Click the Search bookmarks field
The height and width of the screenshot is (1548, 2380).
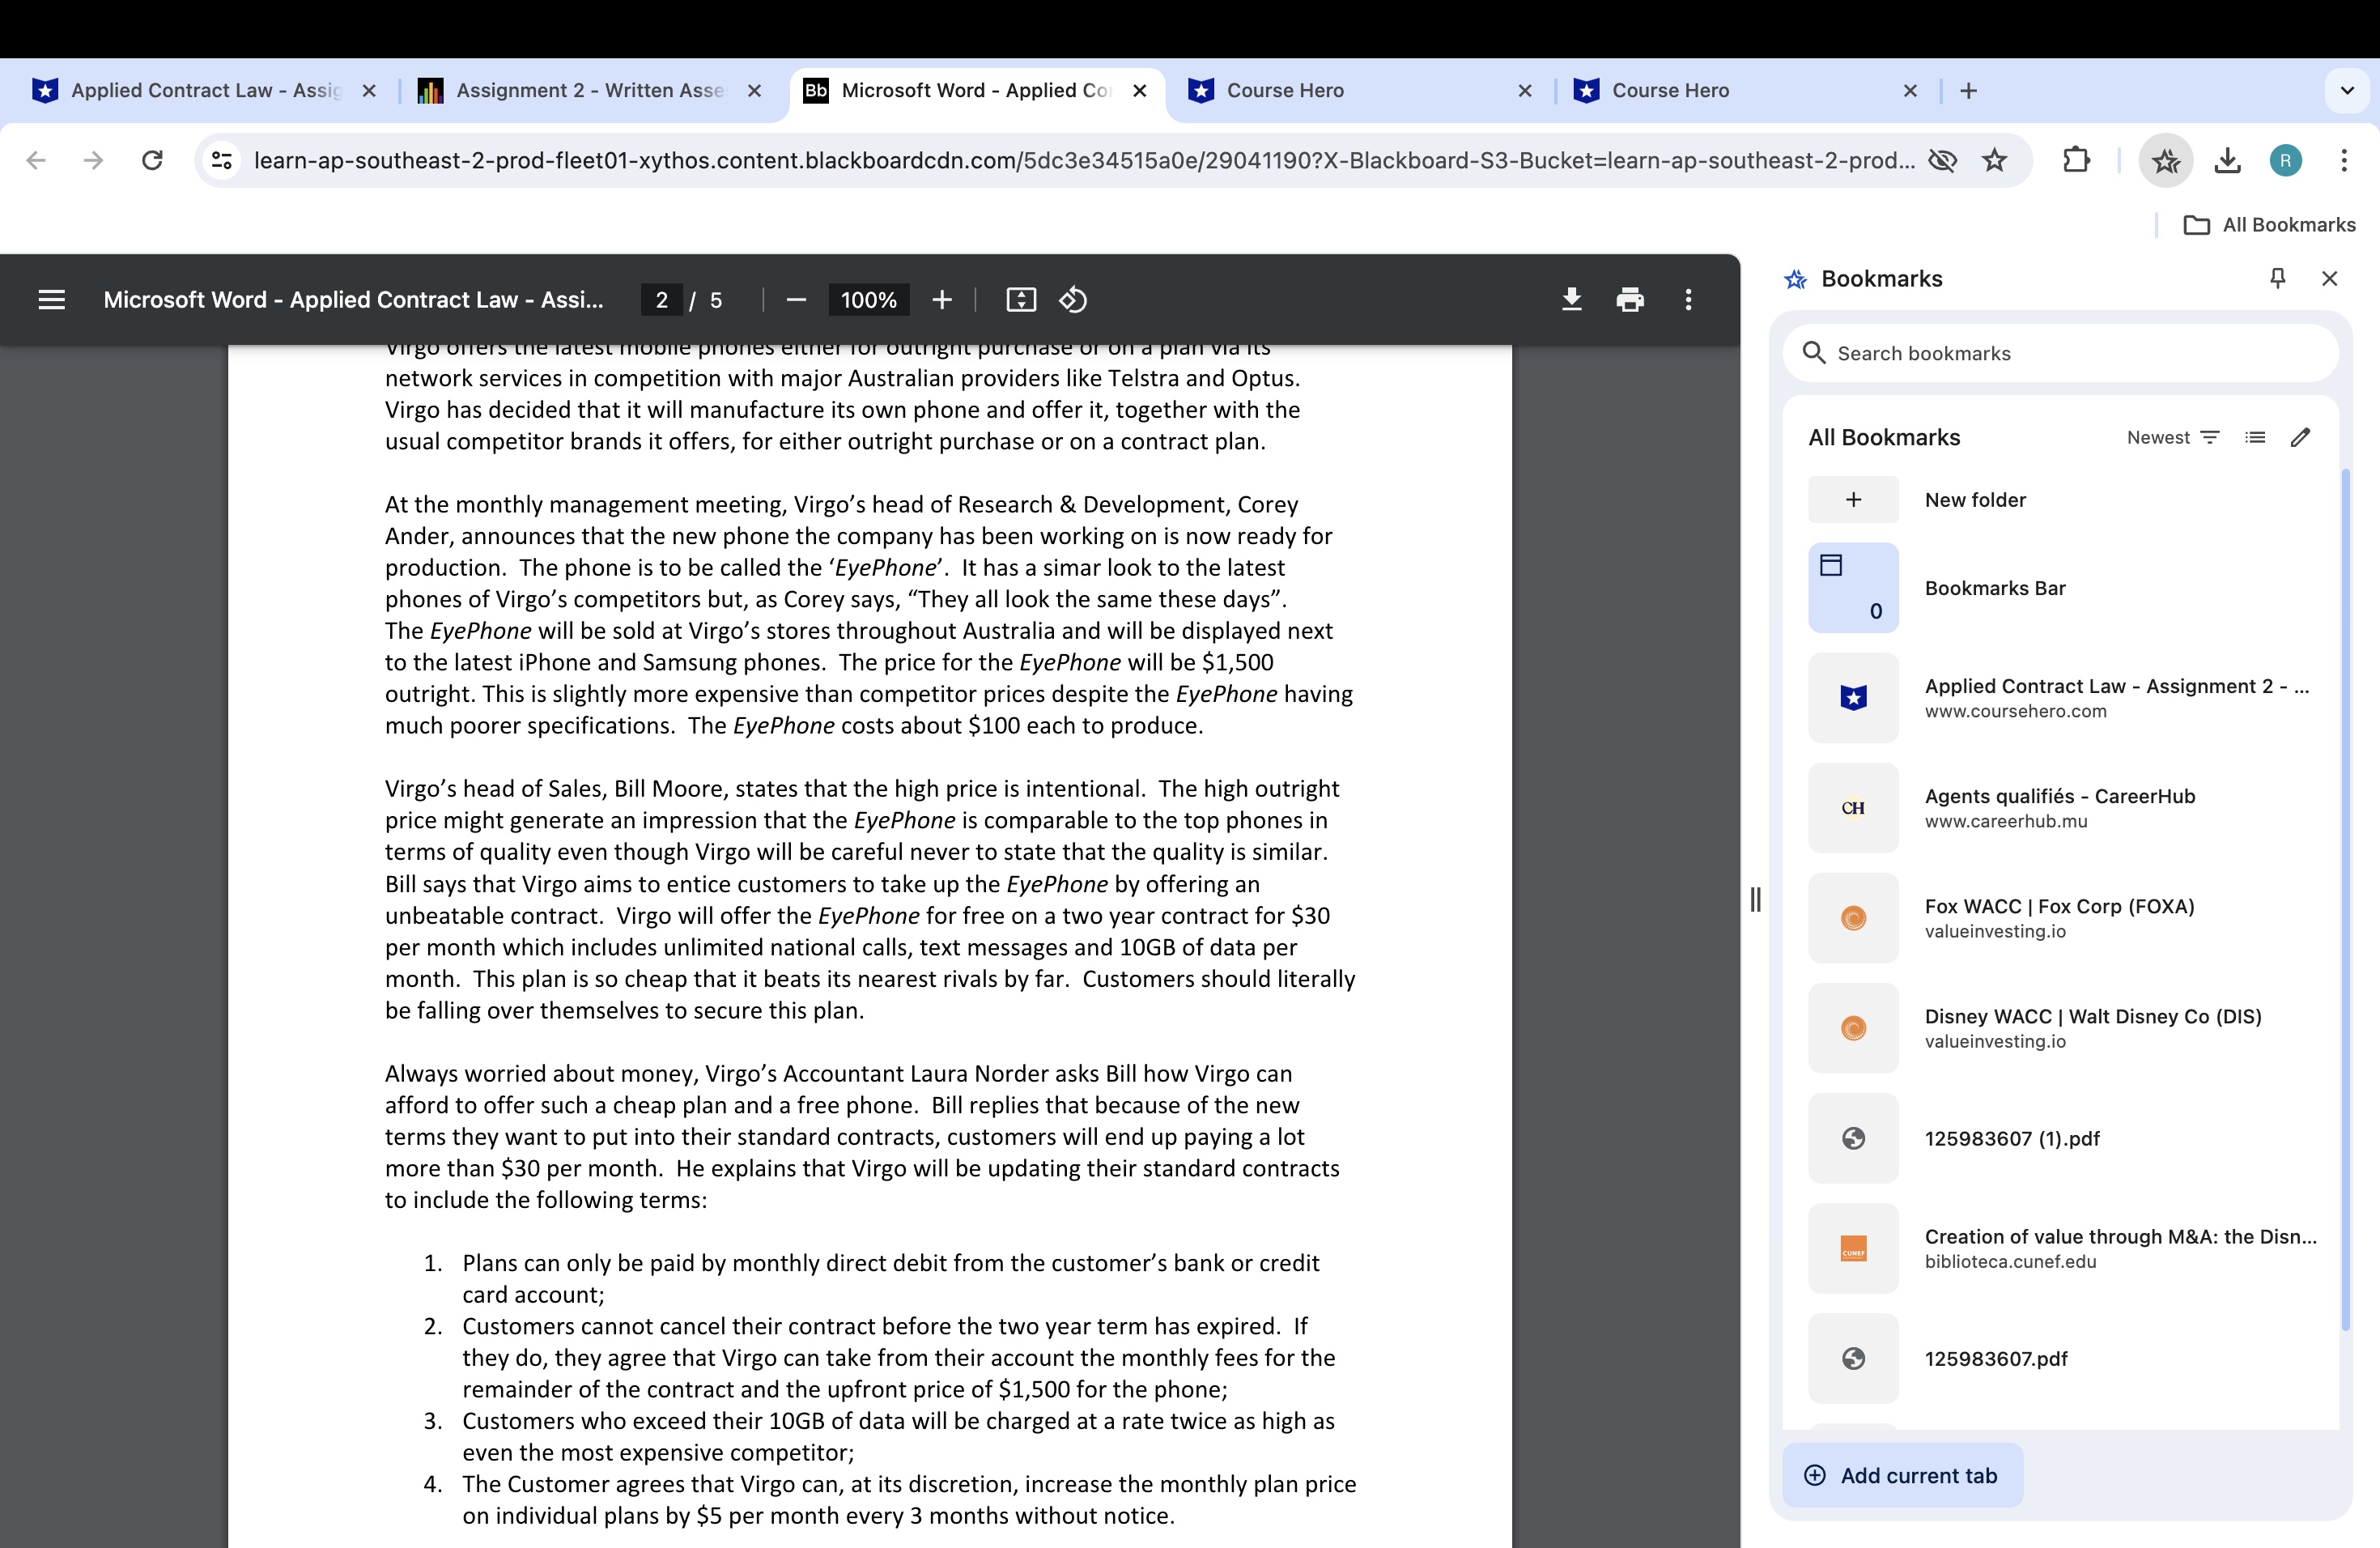tap(2060, 353)
